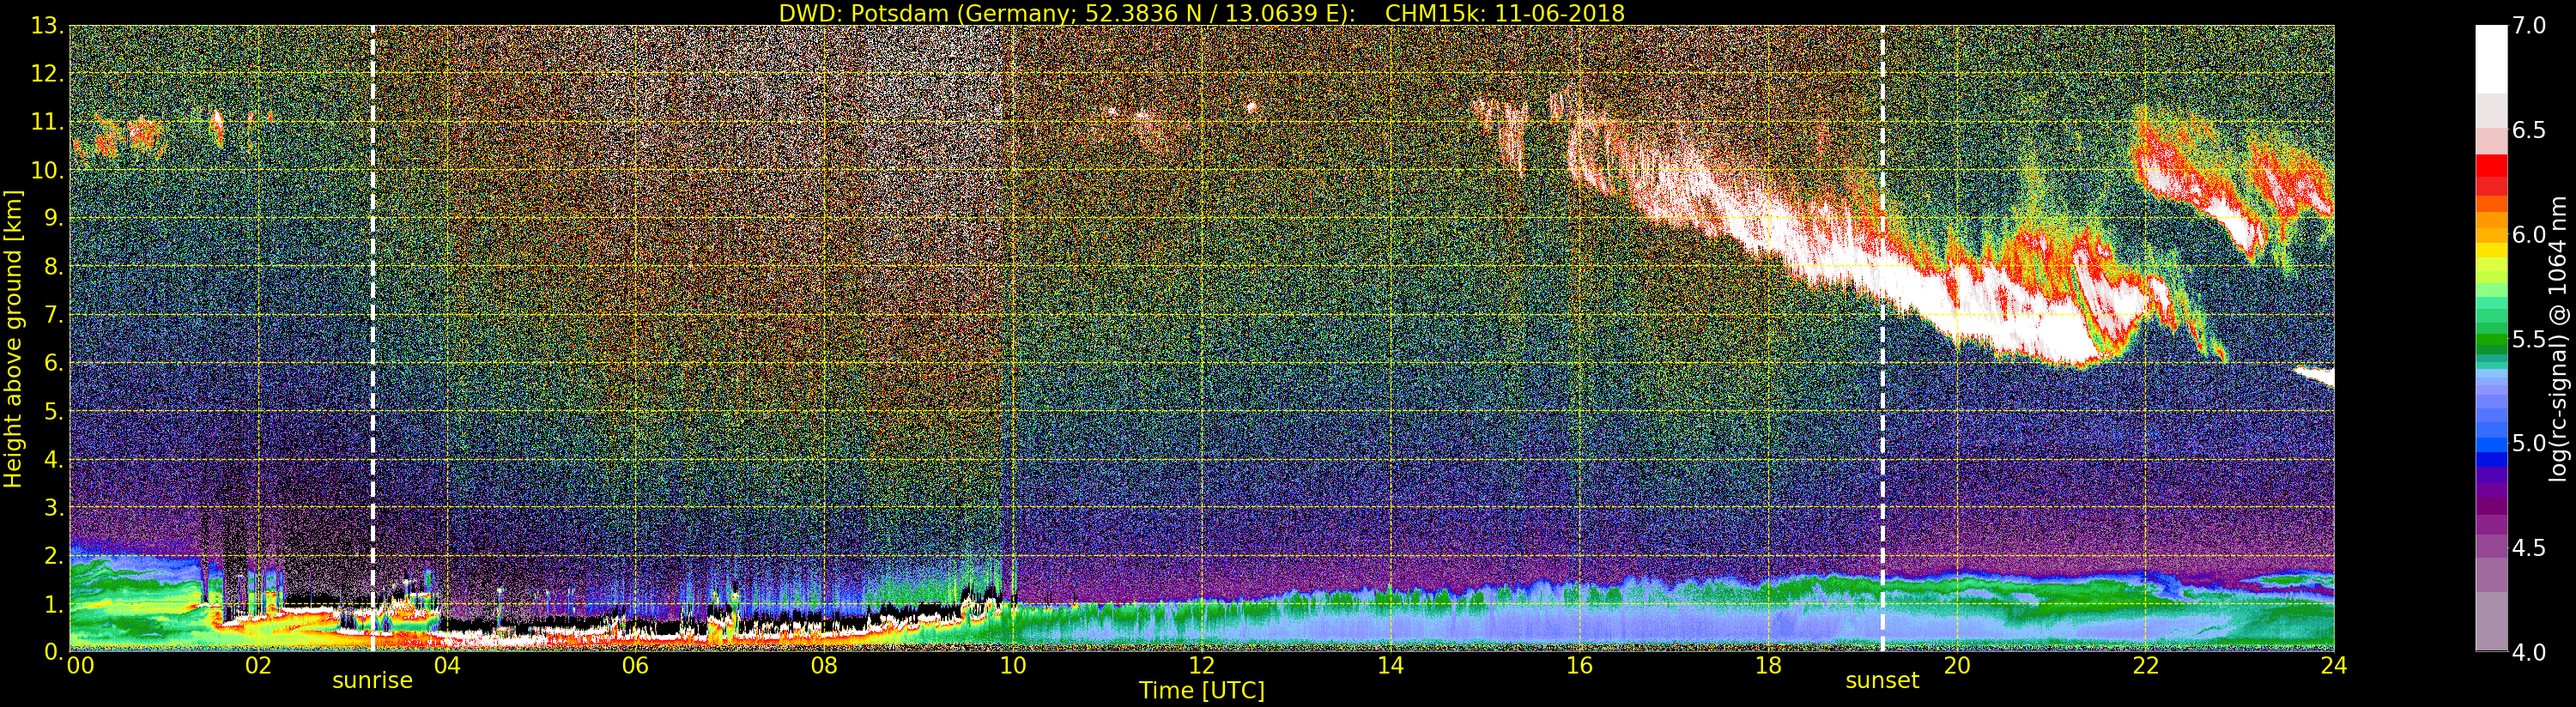Click the white dashed sunset marker line
The image size is (2576, 707).
coord(1882,338)
